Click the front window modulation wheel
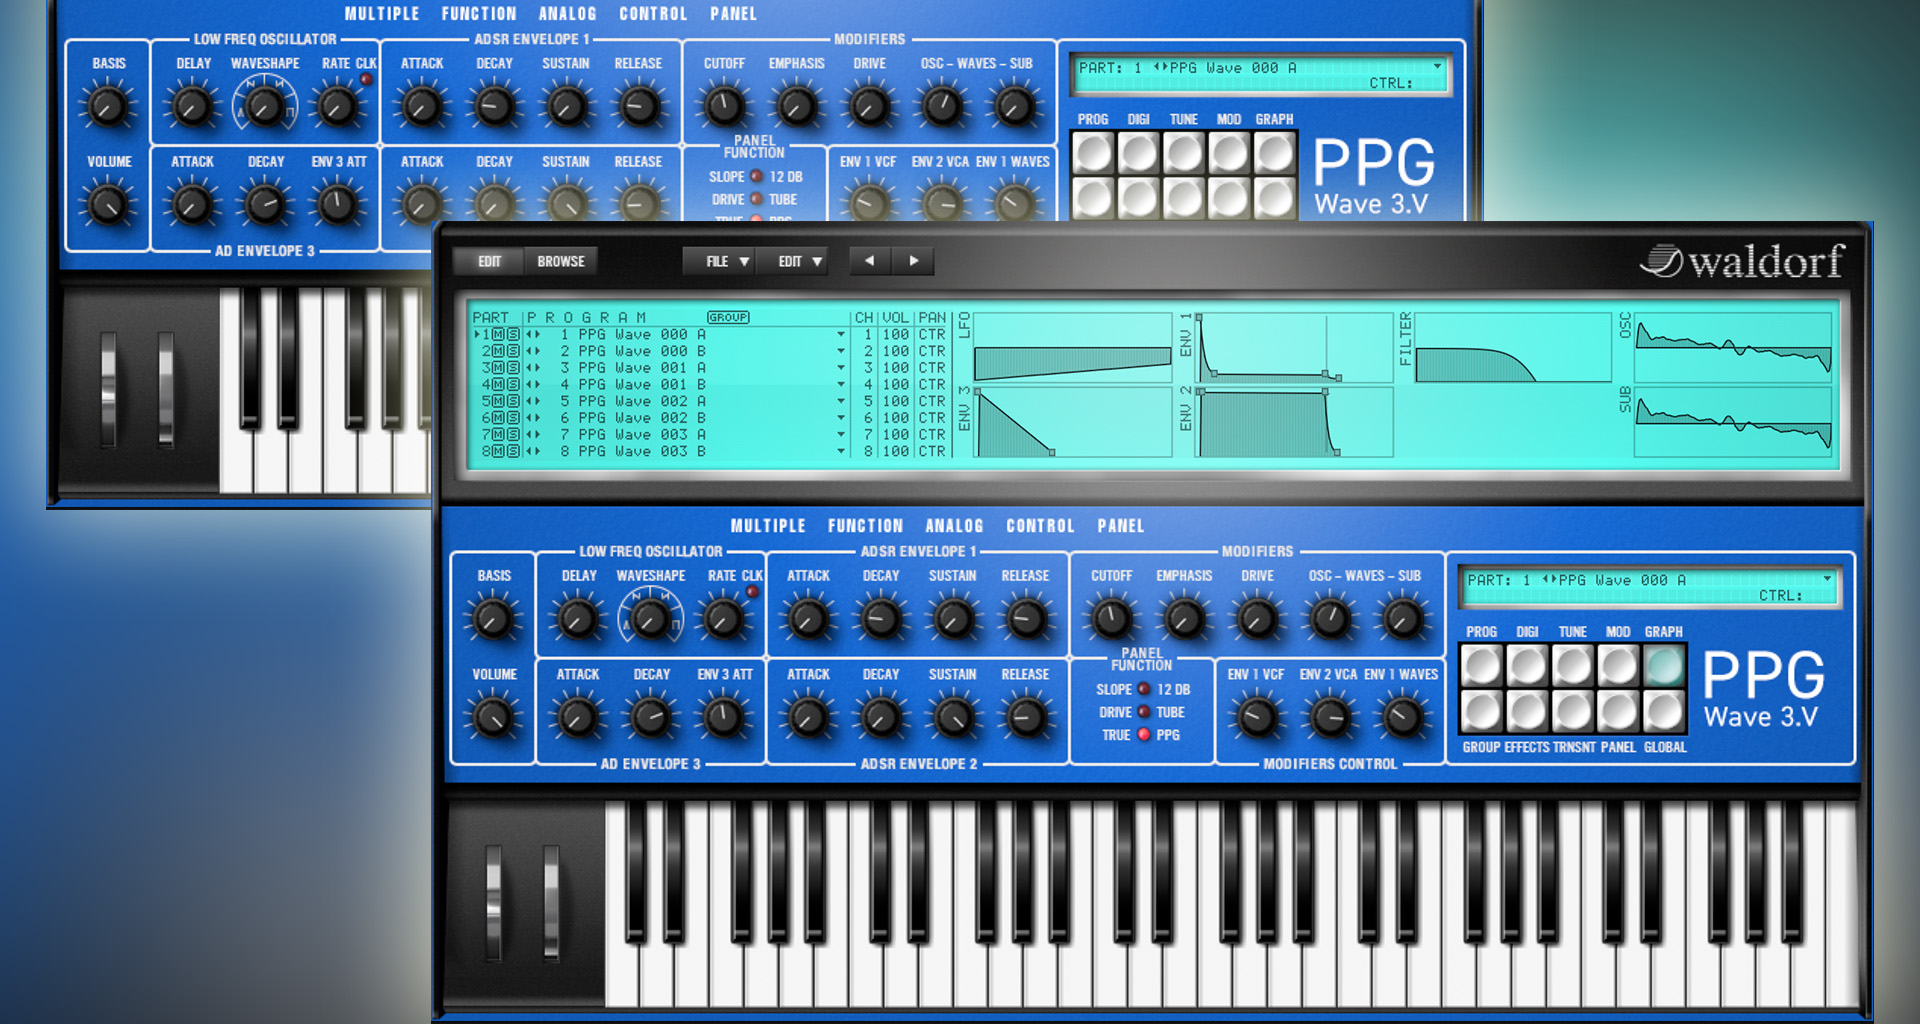Image resolution: width=1920 pixels, height=1024 pixels. coord(551,904)
